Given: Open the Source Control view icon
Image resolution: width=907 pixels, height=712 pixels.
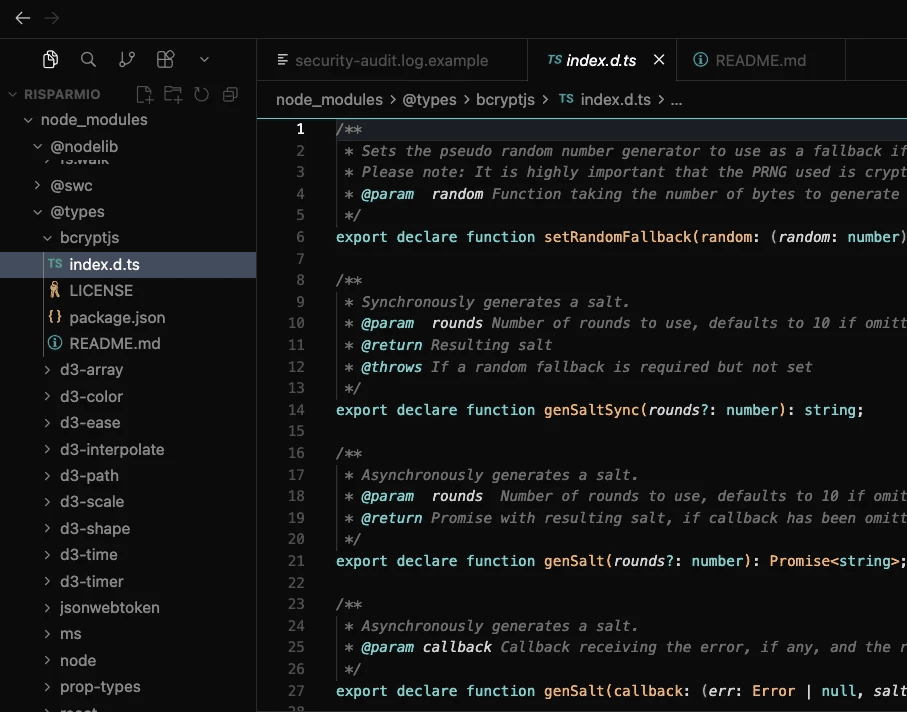Looking at the screenshot, I should click(127, 60).
